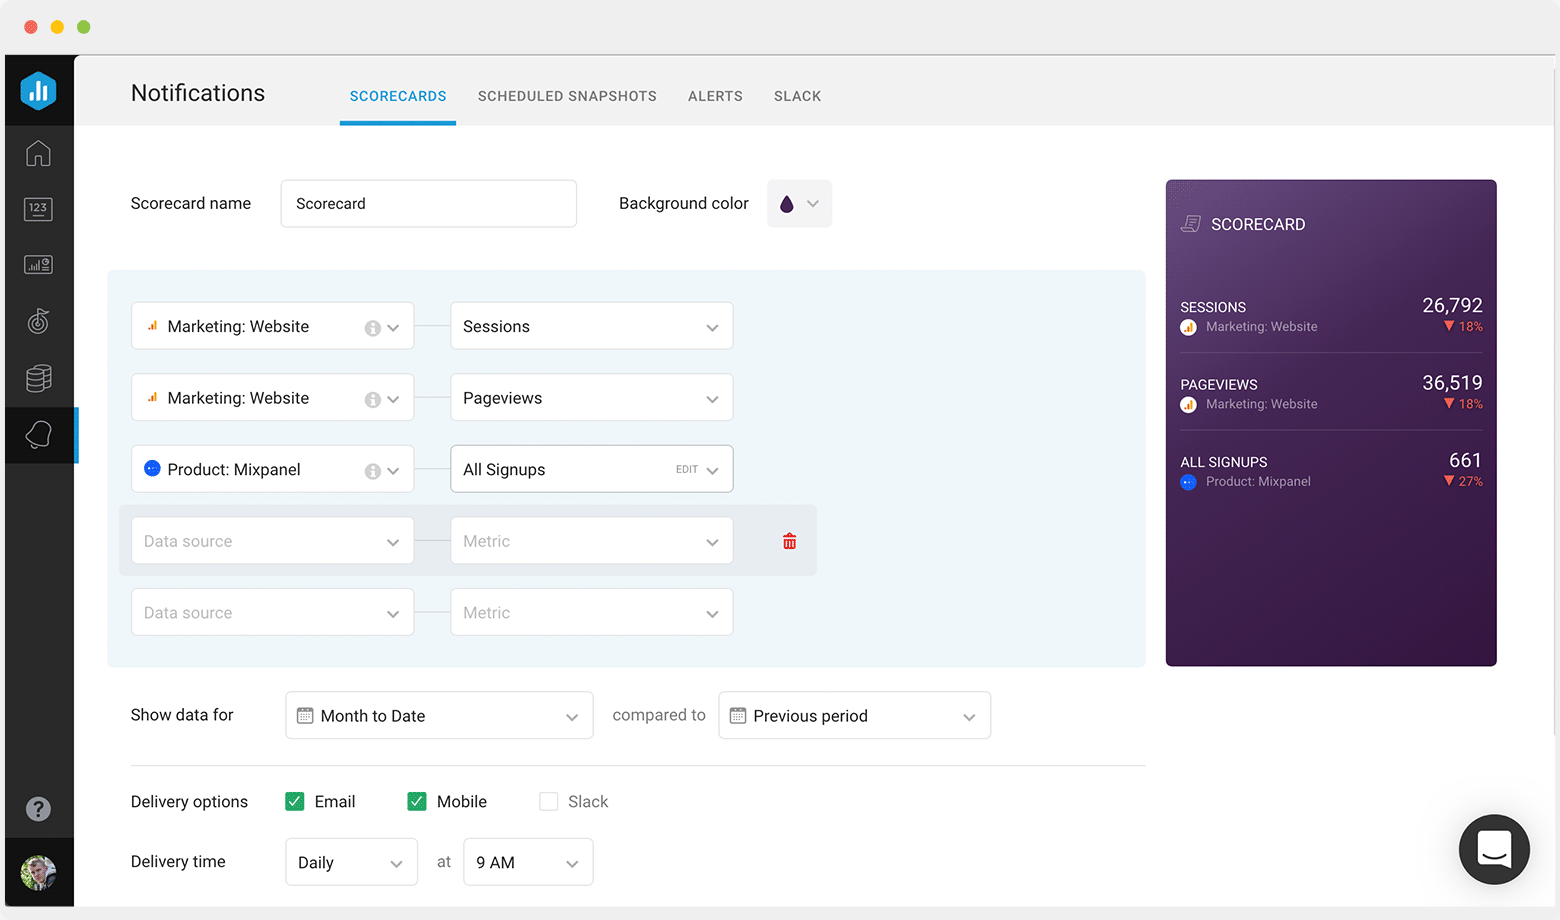
Task: Click calendar icon in Month to Date field
Action: coord(305,716)
